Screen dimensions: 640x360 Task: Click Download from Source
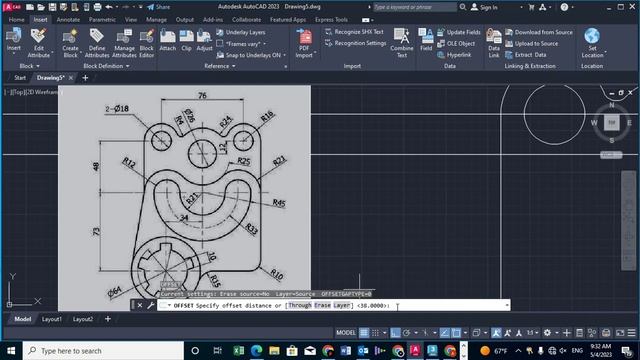(539, 32)
